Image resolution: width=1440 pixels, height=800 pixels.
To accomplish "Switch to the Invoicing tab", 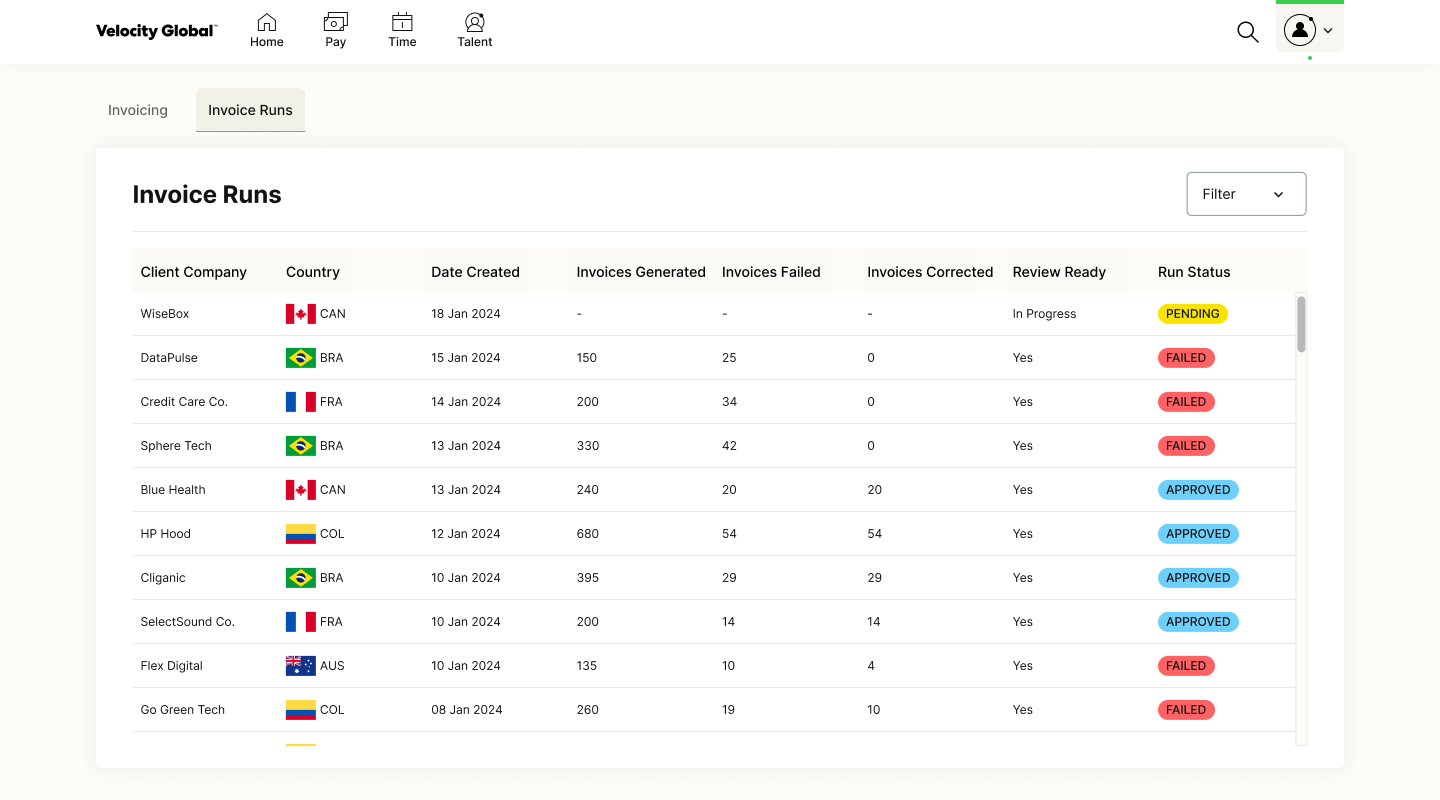I will click(x=138, y=110).
